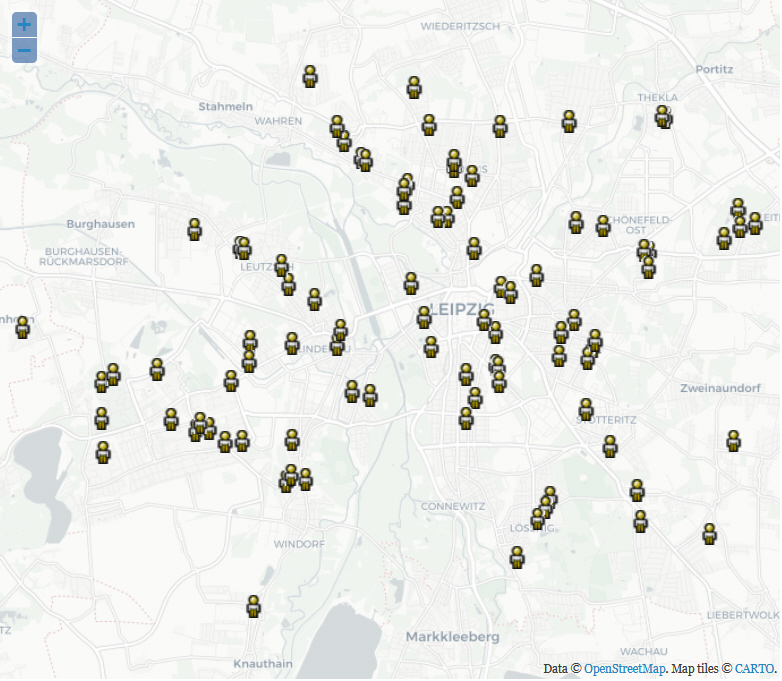
Task: Click the marker directly above LEIPZIG label
Action: pos(411,283)
